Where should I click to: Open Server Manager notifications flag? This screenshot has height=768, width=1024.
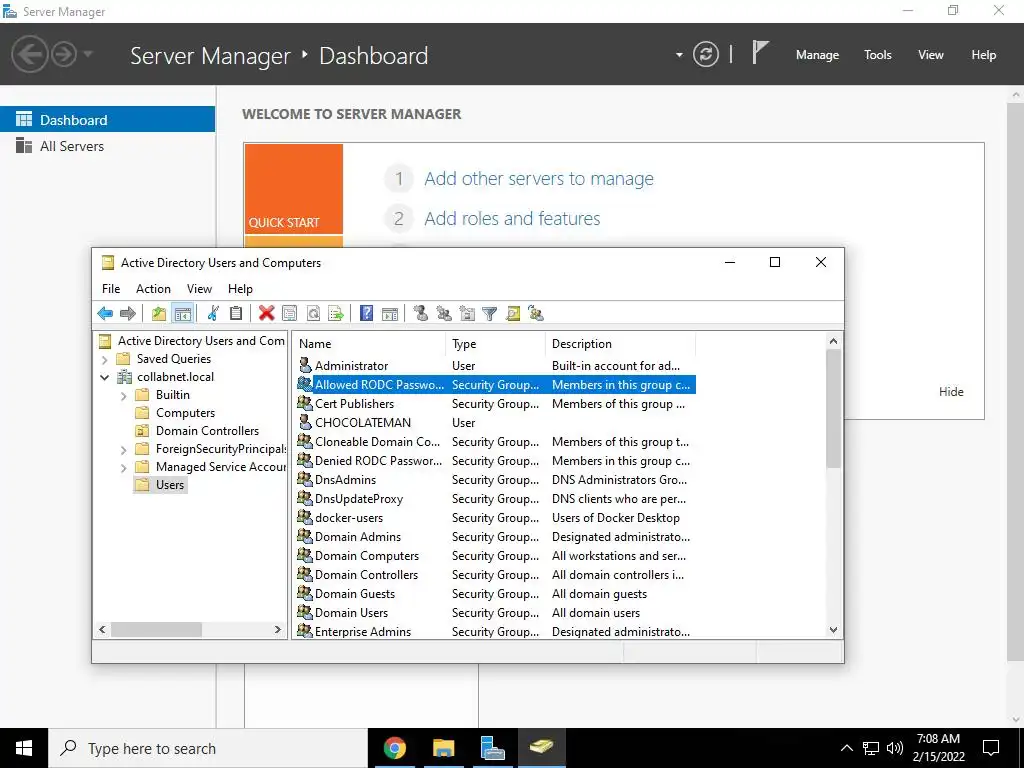point(760,52)
